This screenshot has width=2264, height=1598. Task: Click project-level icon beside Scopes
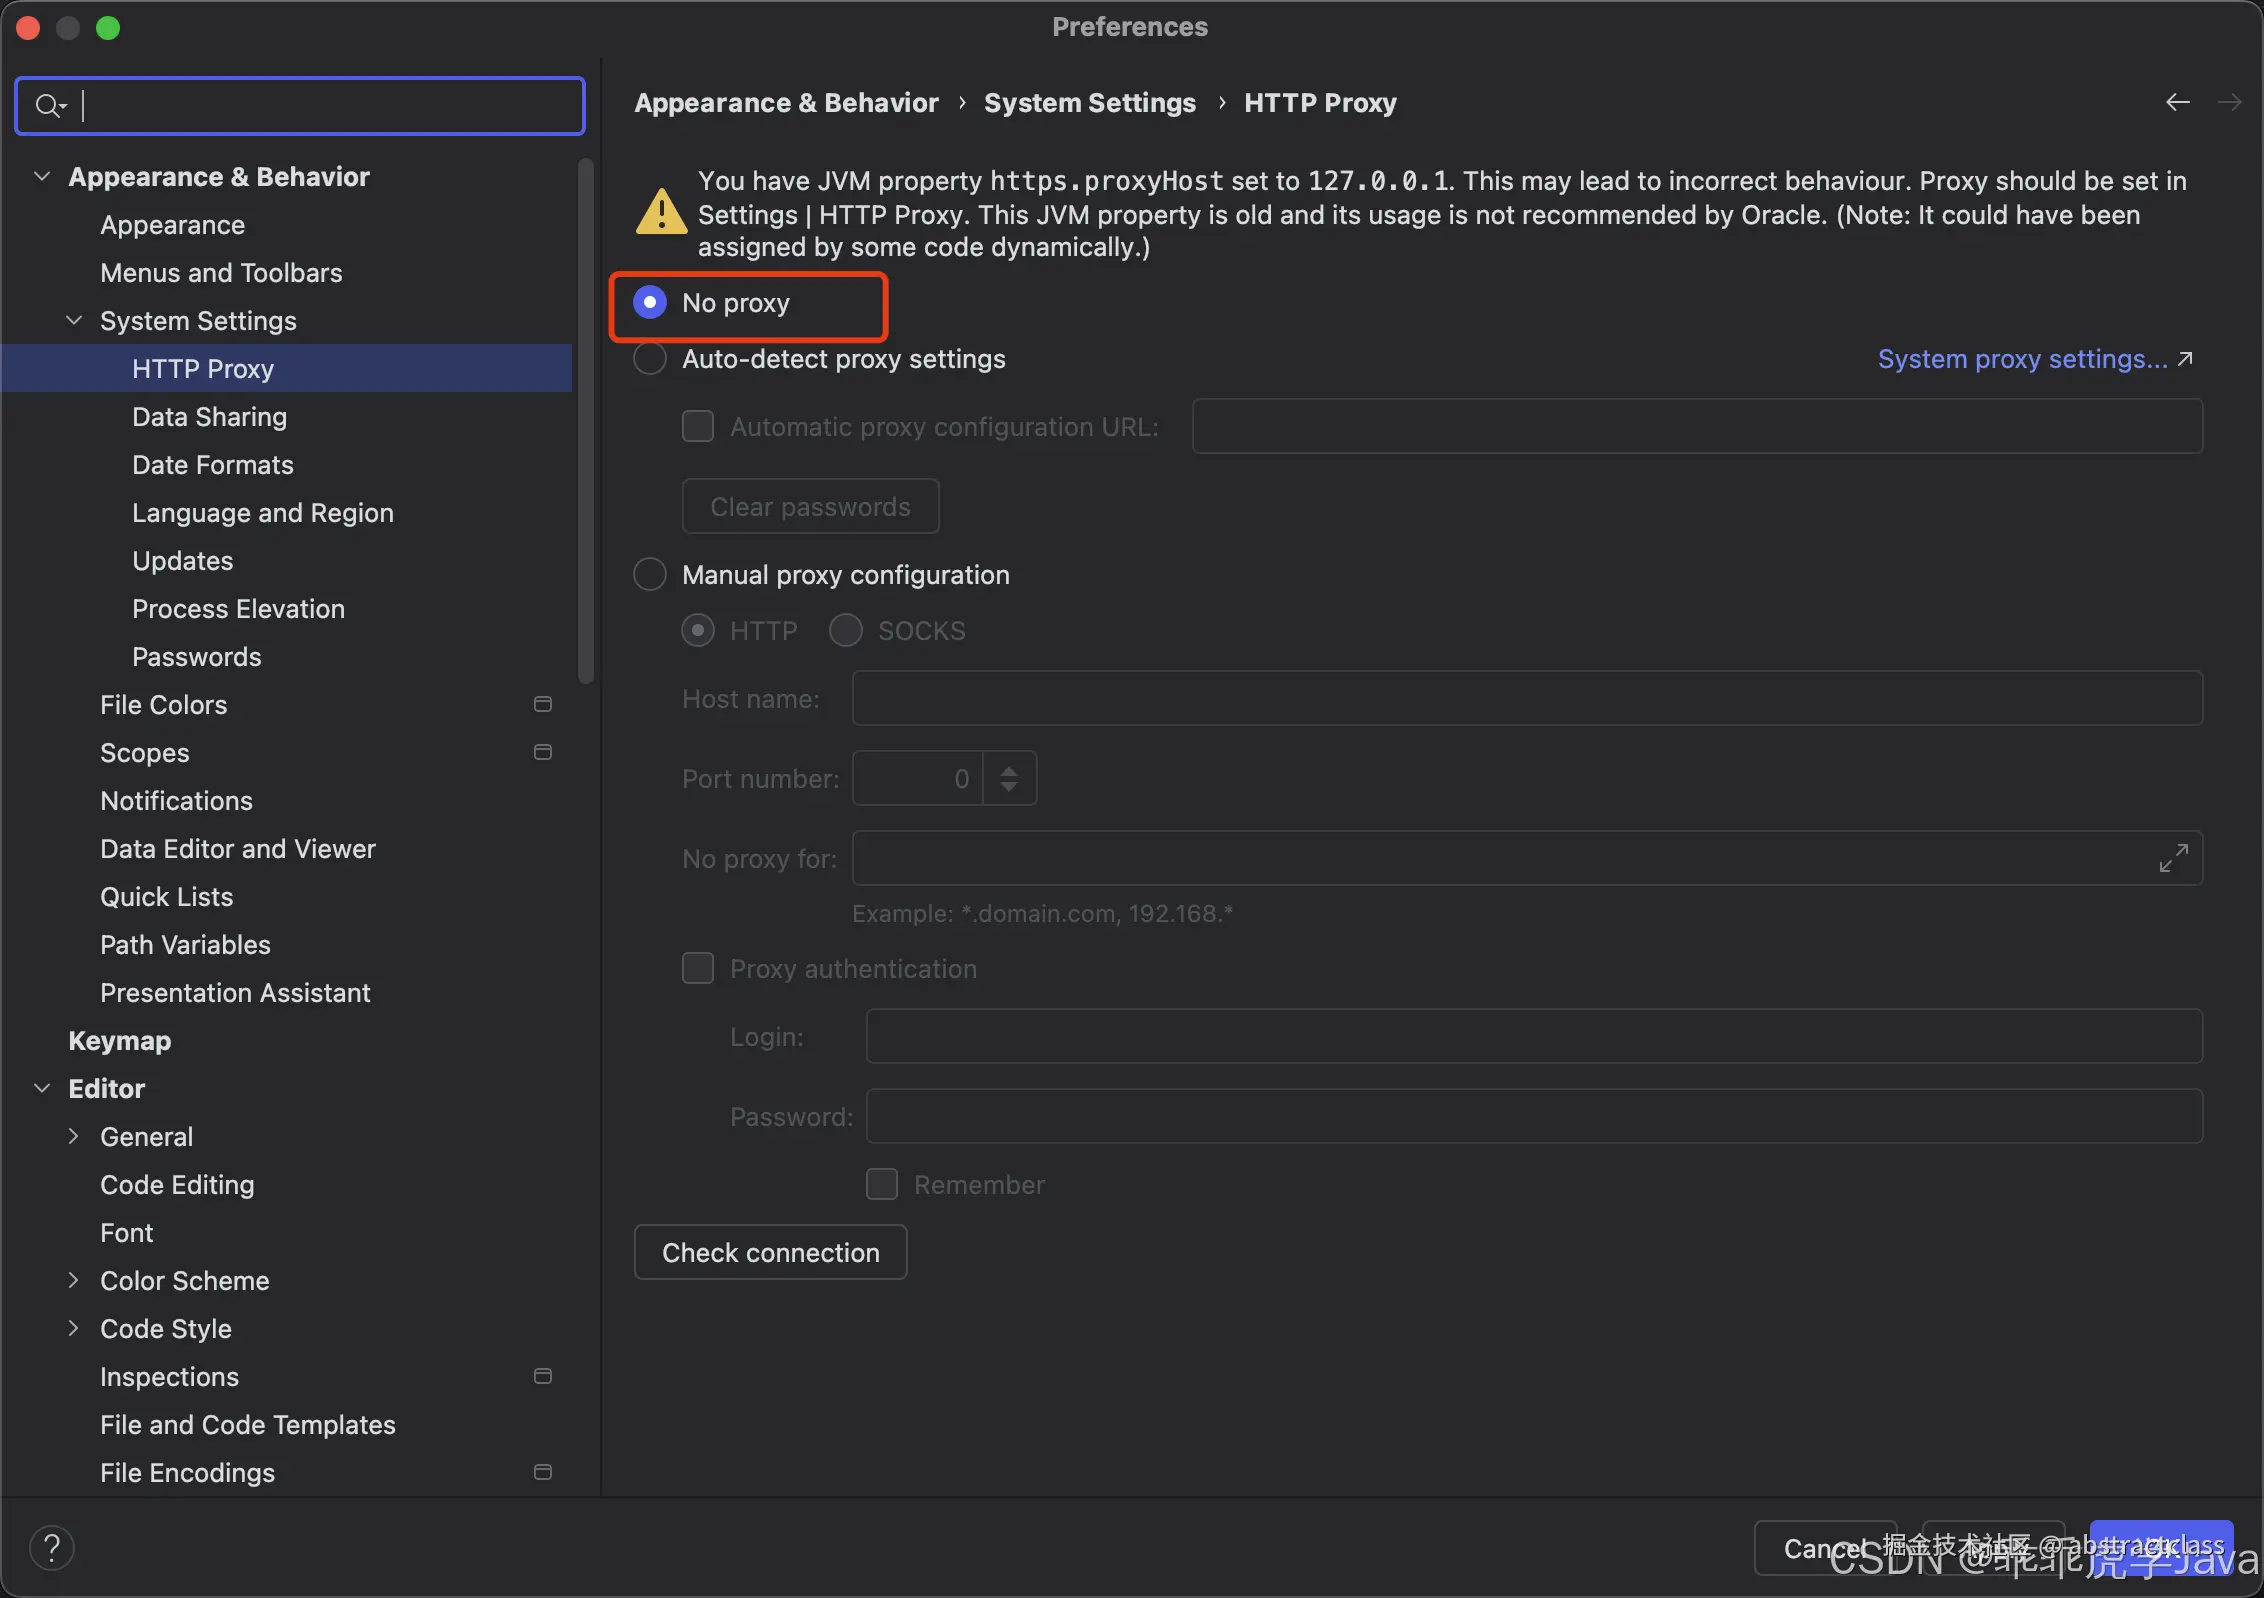pos(543,753)
